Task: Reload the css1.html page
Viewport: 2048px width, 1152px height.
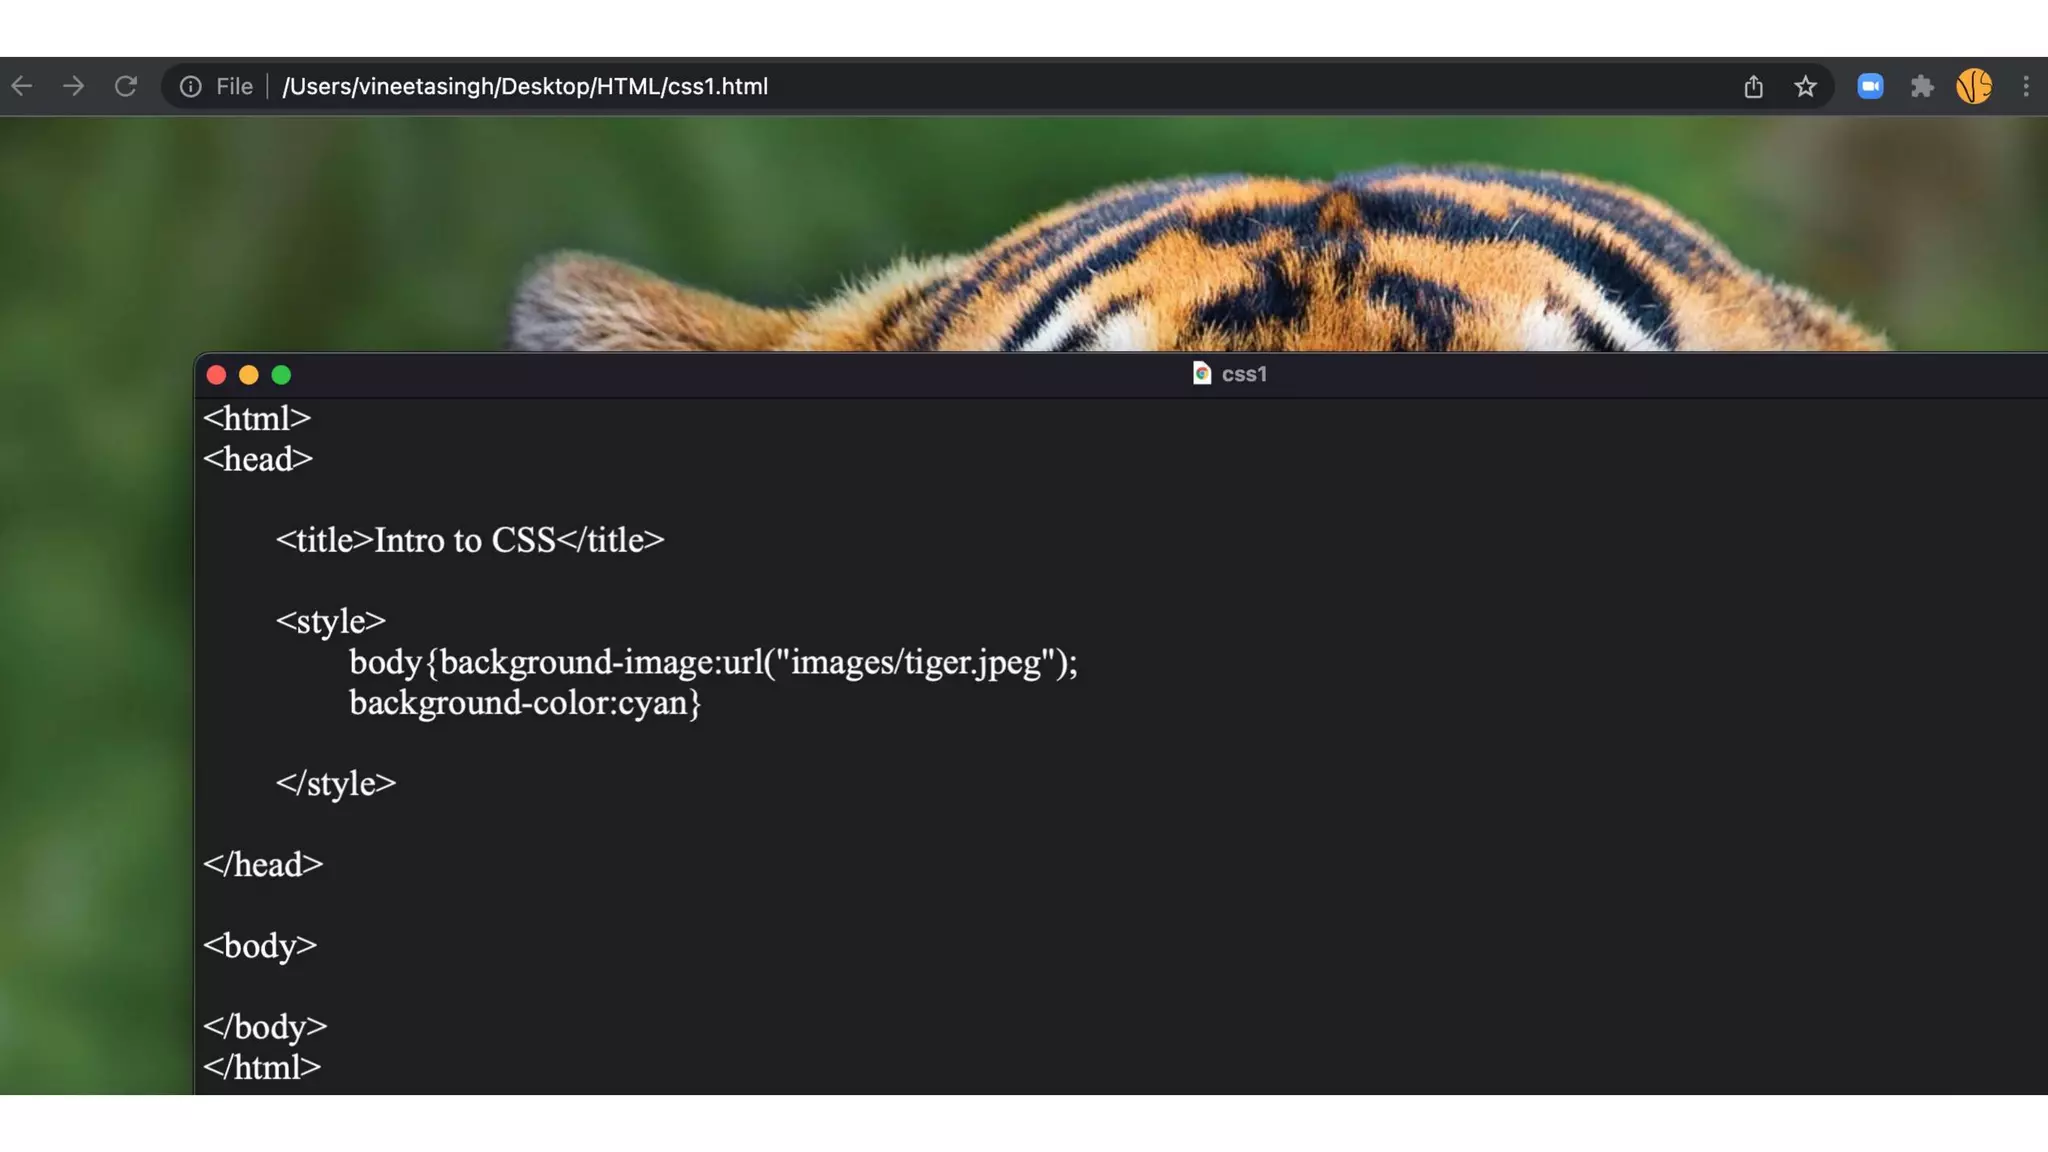Action: pyautogui.click(x=126, y=87)
